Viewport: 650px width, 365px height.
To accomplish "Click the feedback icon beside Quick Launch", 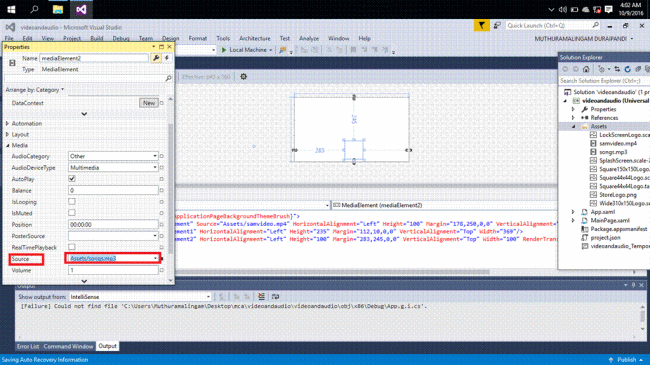I will point(497,26).
